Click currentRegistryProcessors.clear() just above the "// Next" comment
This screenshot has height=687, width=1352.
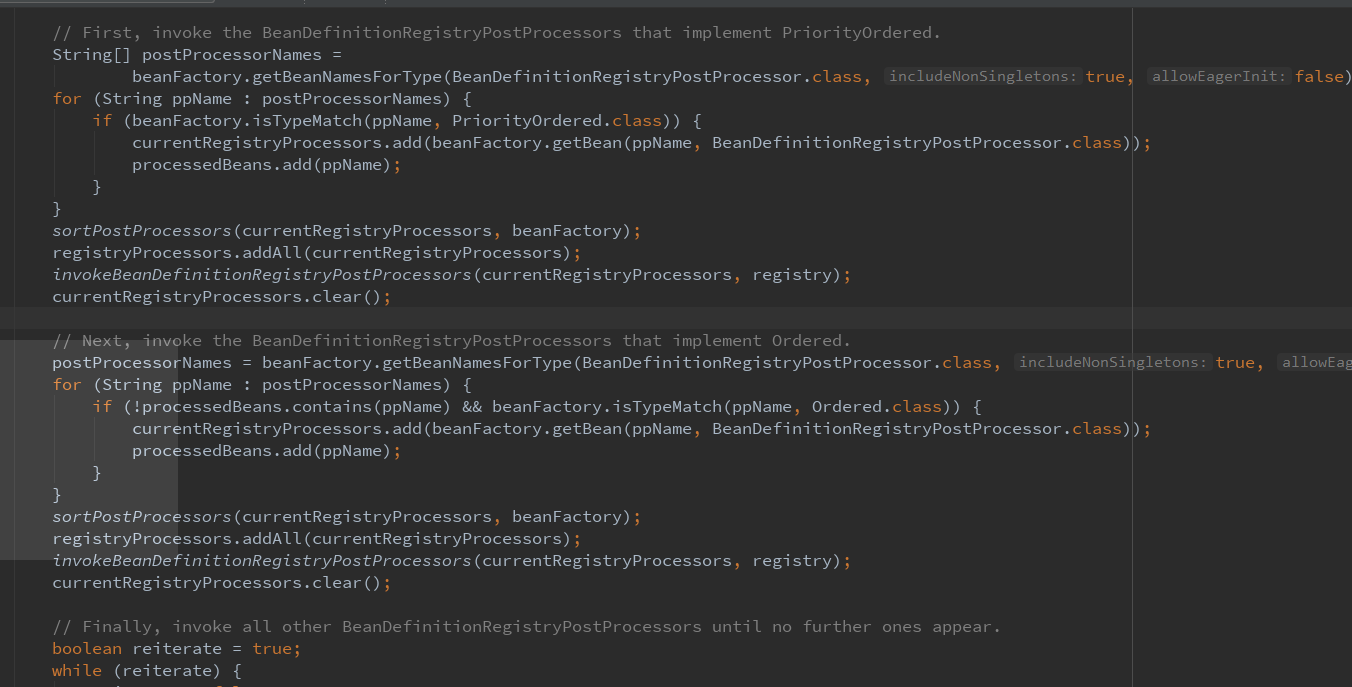pos(221,297)
